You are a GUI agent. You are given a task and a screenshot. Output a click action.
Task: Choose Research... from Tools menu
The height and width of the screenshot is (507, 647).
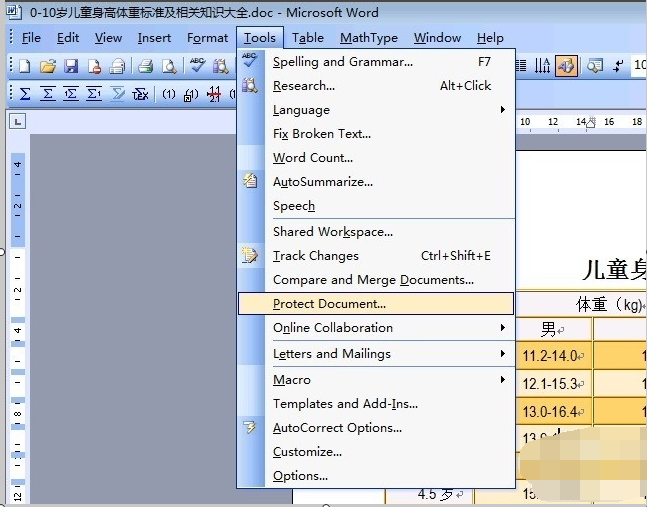[x=377, y=86]
